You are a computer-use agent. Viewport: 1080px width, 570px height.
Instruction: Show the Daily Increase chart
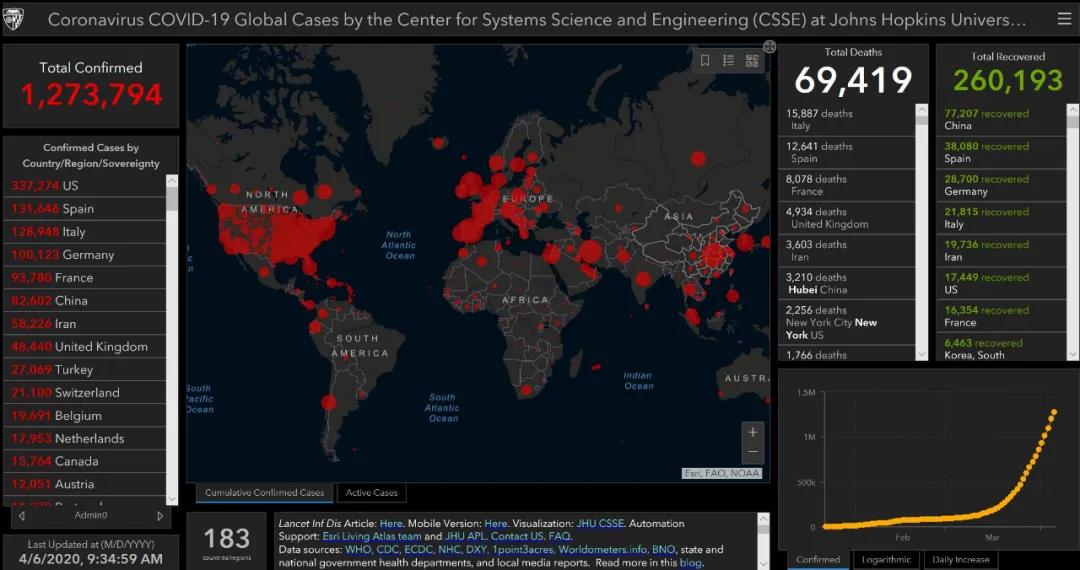(960, 560)
